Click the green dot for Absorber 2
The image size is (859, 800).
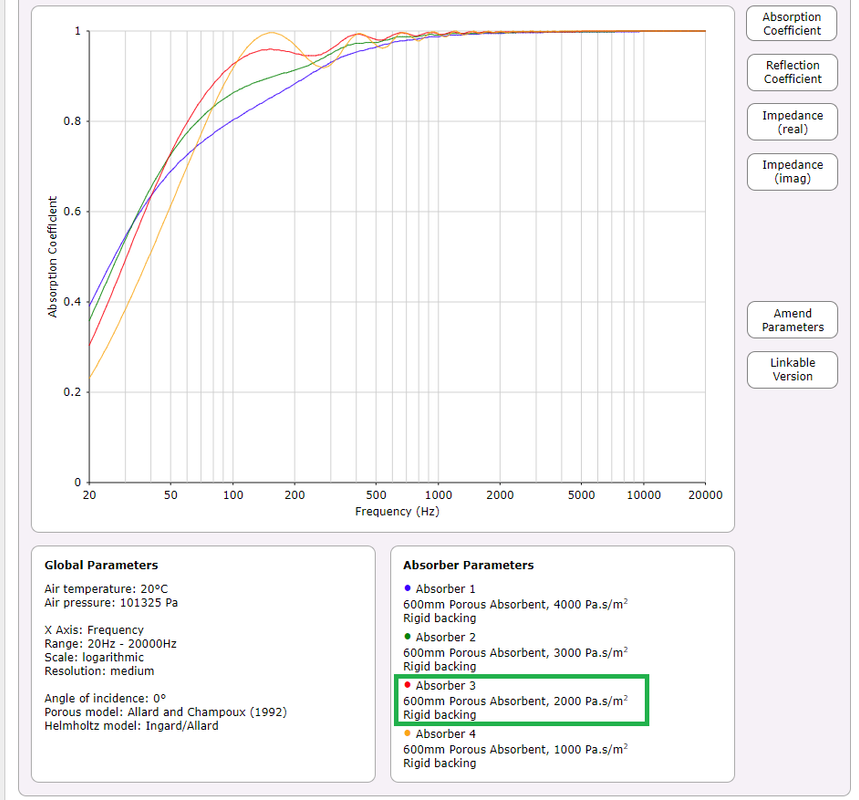407,636
